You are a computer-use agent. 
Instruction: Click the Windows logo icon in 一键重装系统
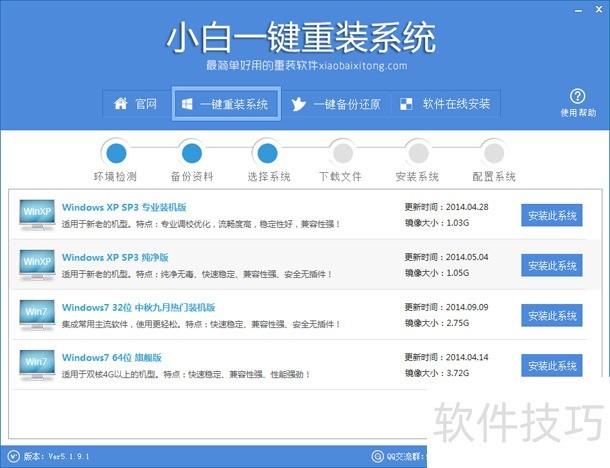pos(187,104)
